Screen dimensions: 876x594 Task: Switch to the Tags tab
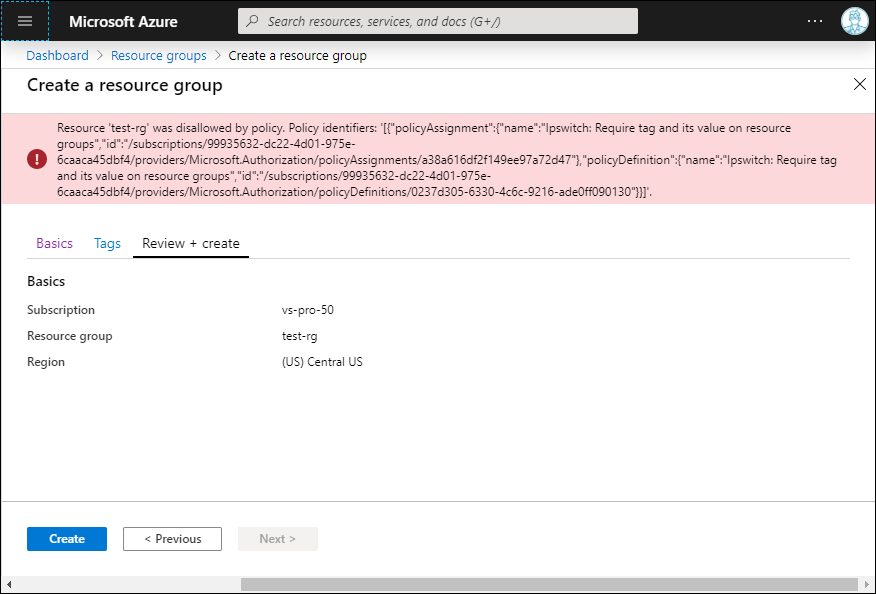(107, 243)
